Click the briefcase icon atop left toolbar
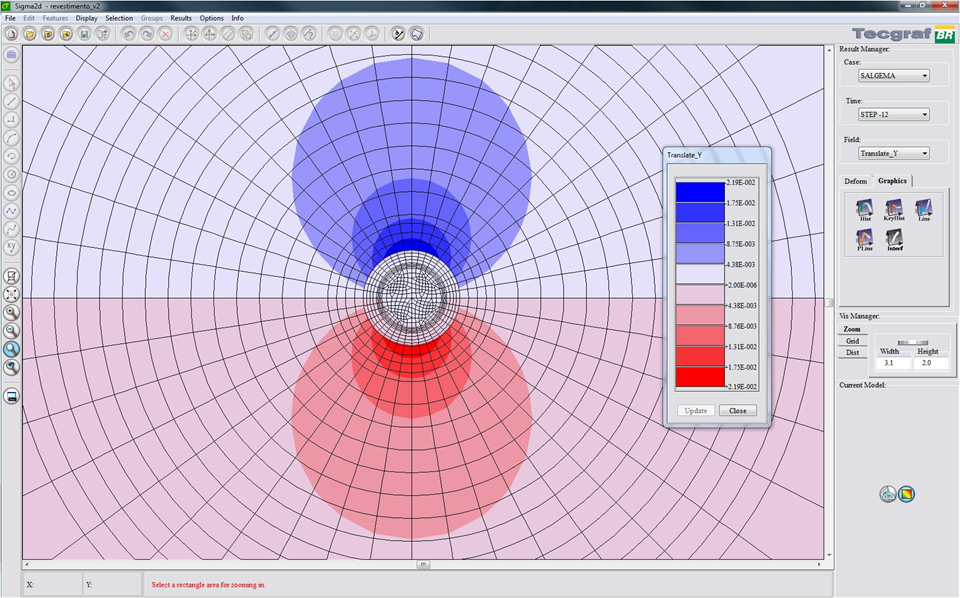 point(12,55)
